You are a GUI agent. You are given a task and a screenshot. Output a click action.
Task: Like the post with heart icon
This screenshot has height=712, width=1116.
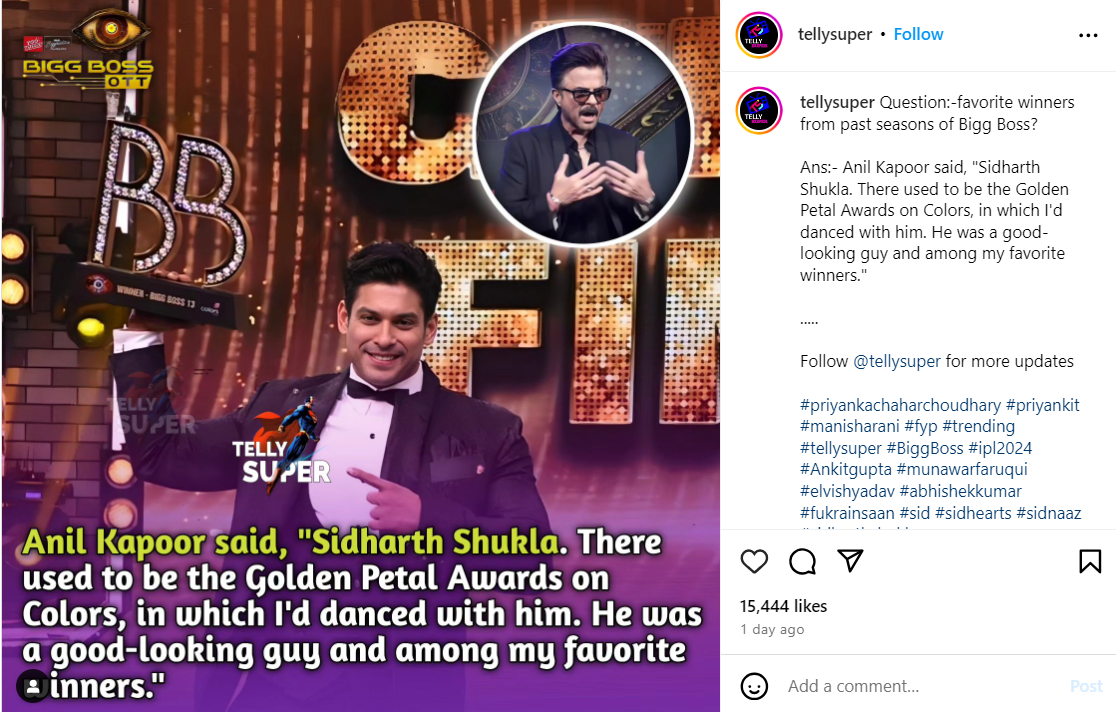754,562
